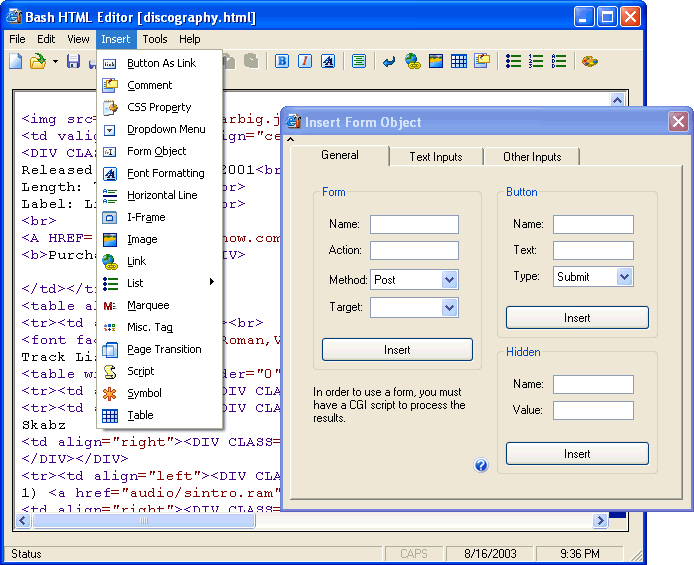Click the Bold toolbar icon

[x=282, y=62]
